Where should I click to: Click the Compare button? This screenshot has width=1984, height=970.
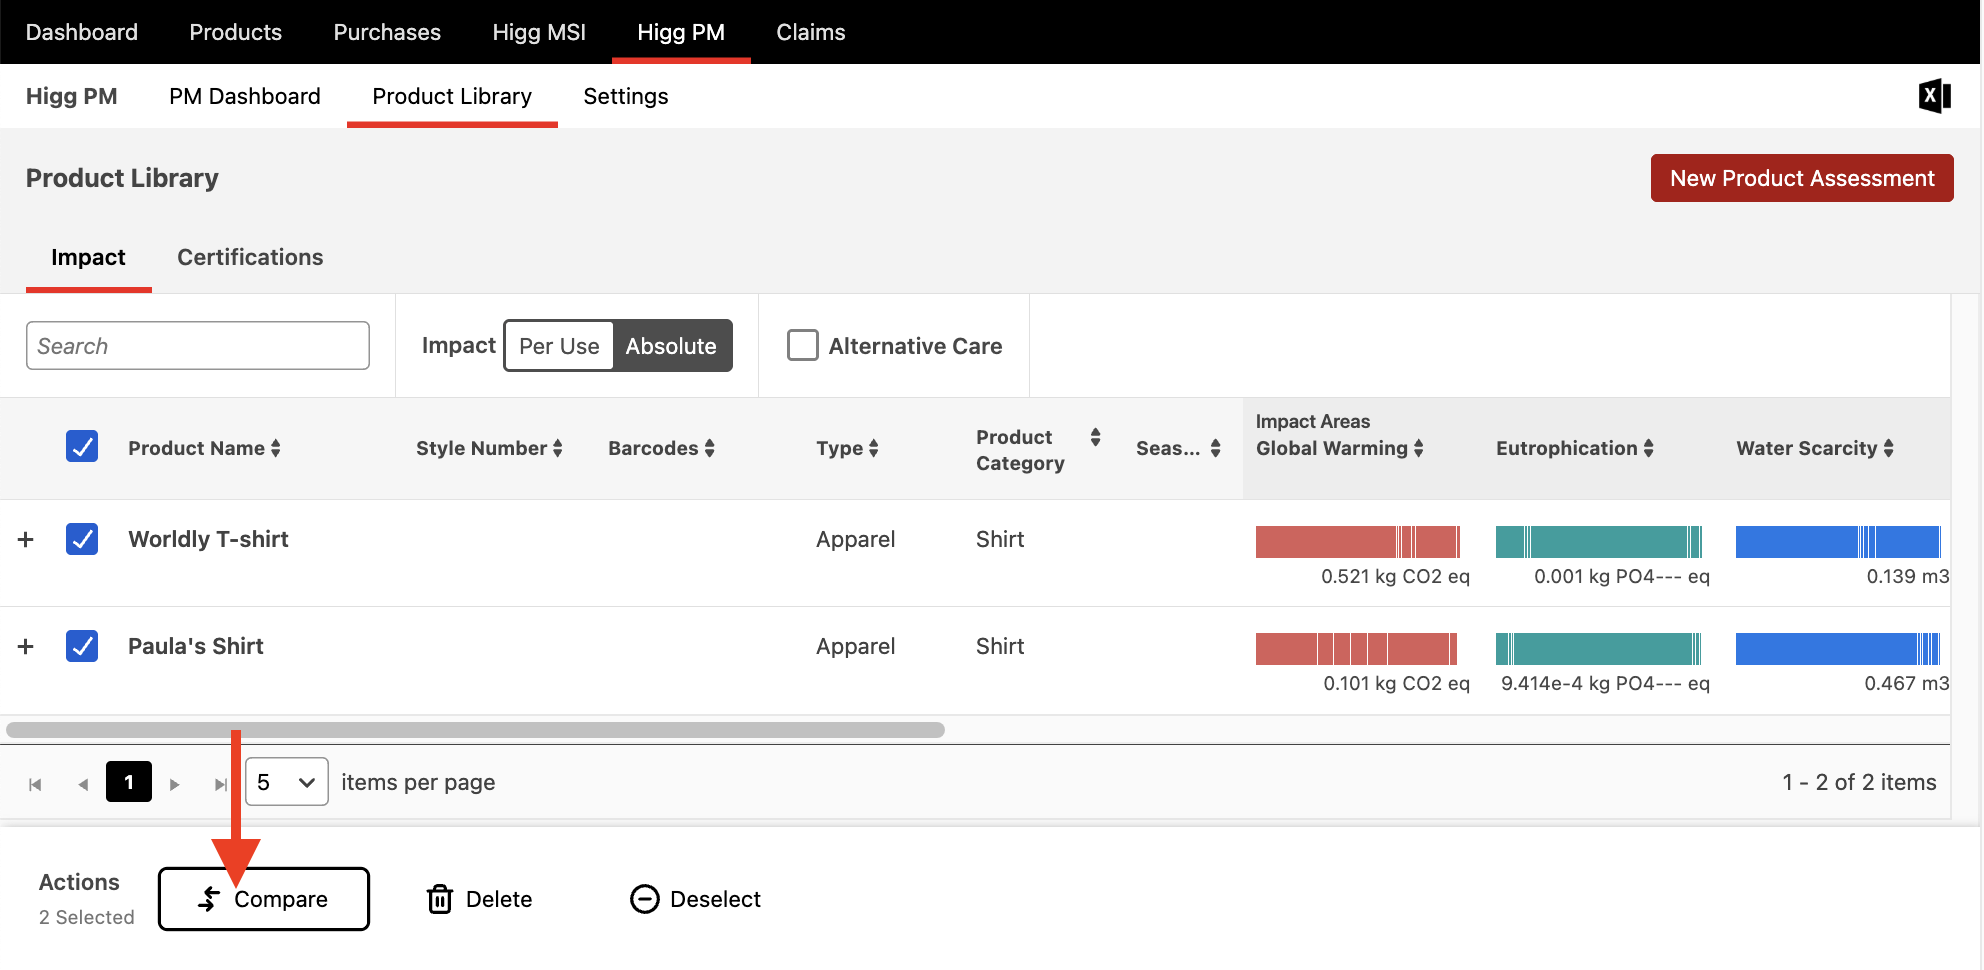coord(264,899)
